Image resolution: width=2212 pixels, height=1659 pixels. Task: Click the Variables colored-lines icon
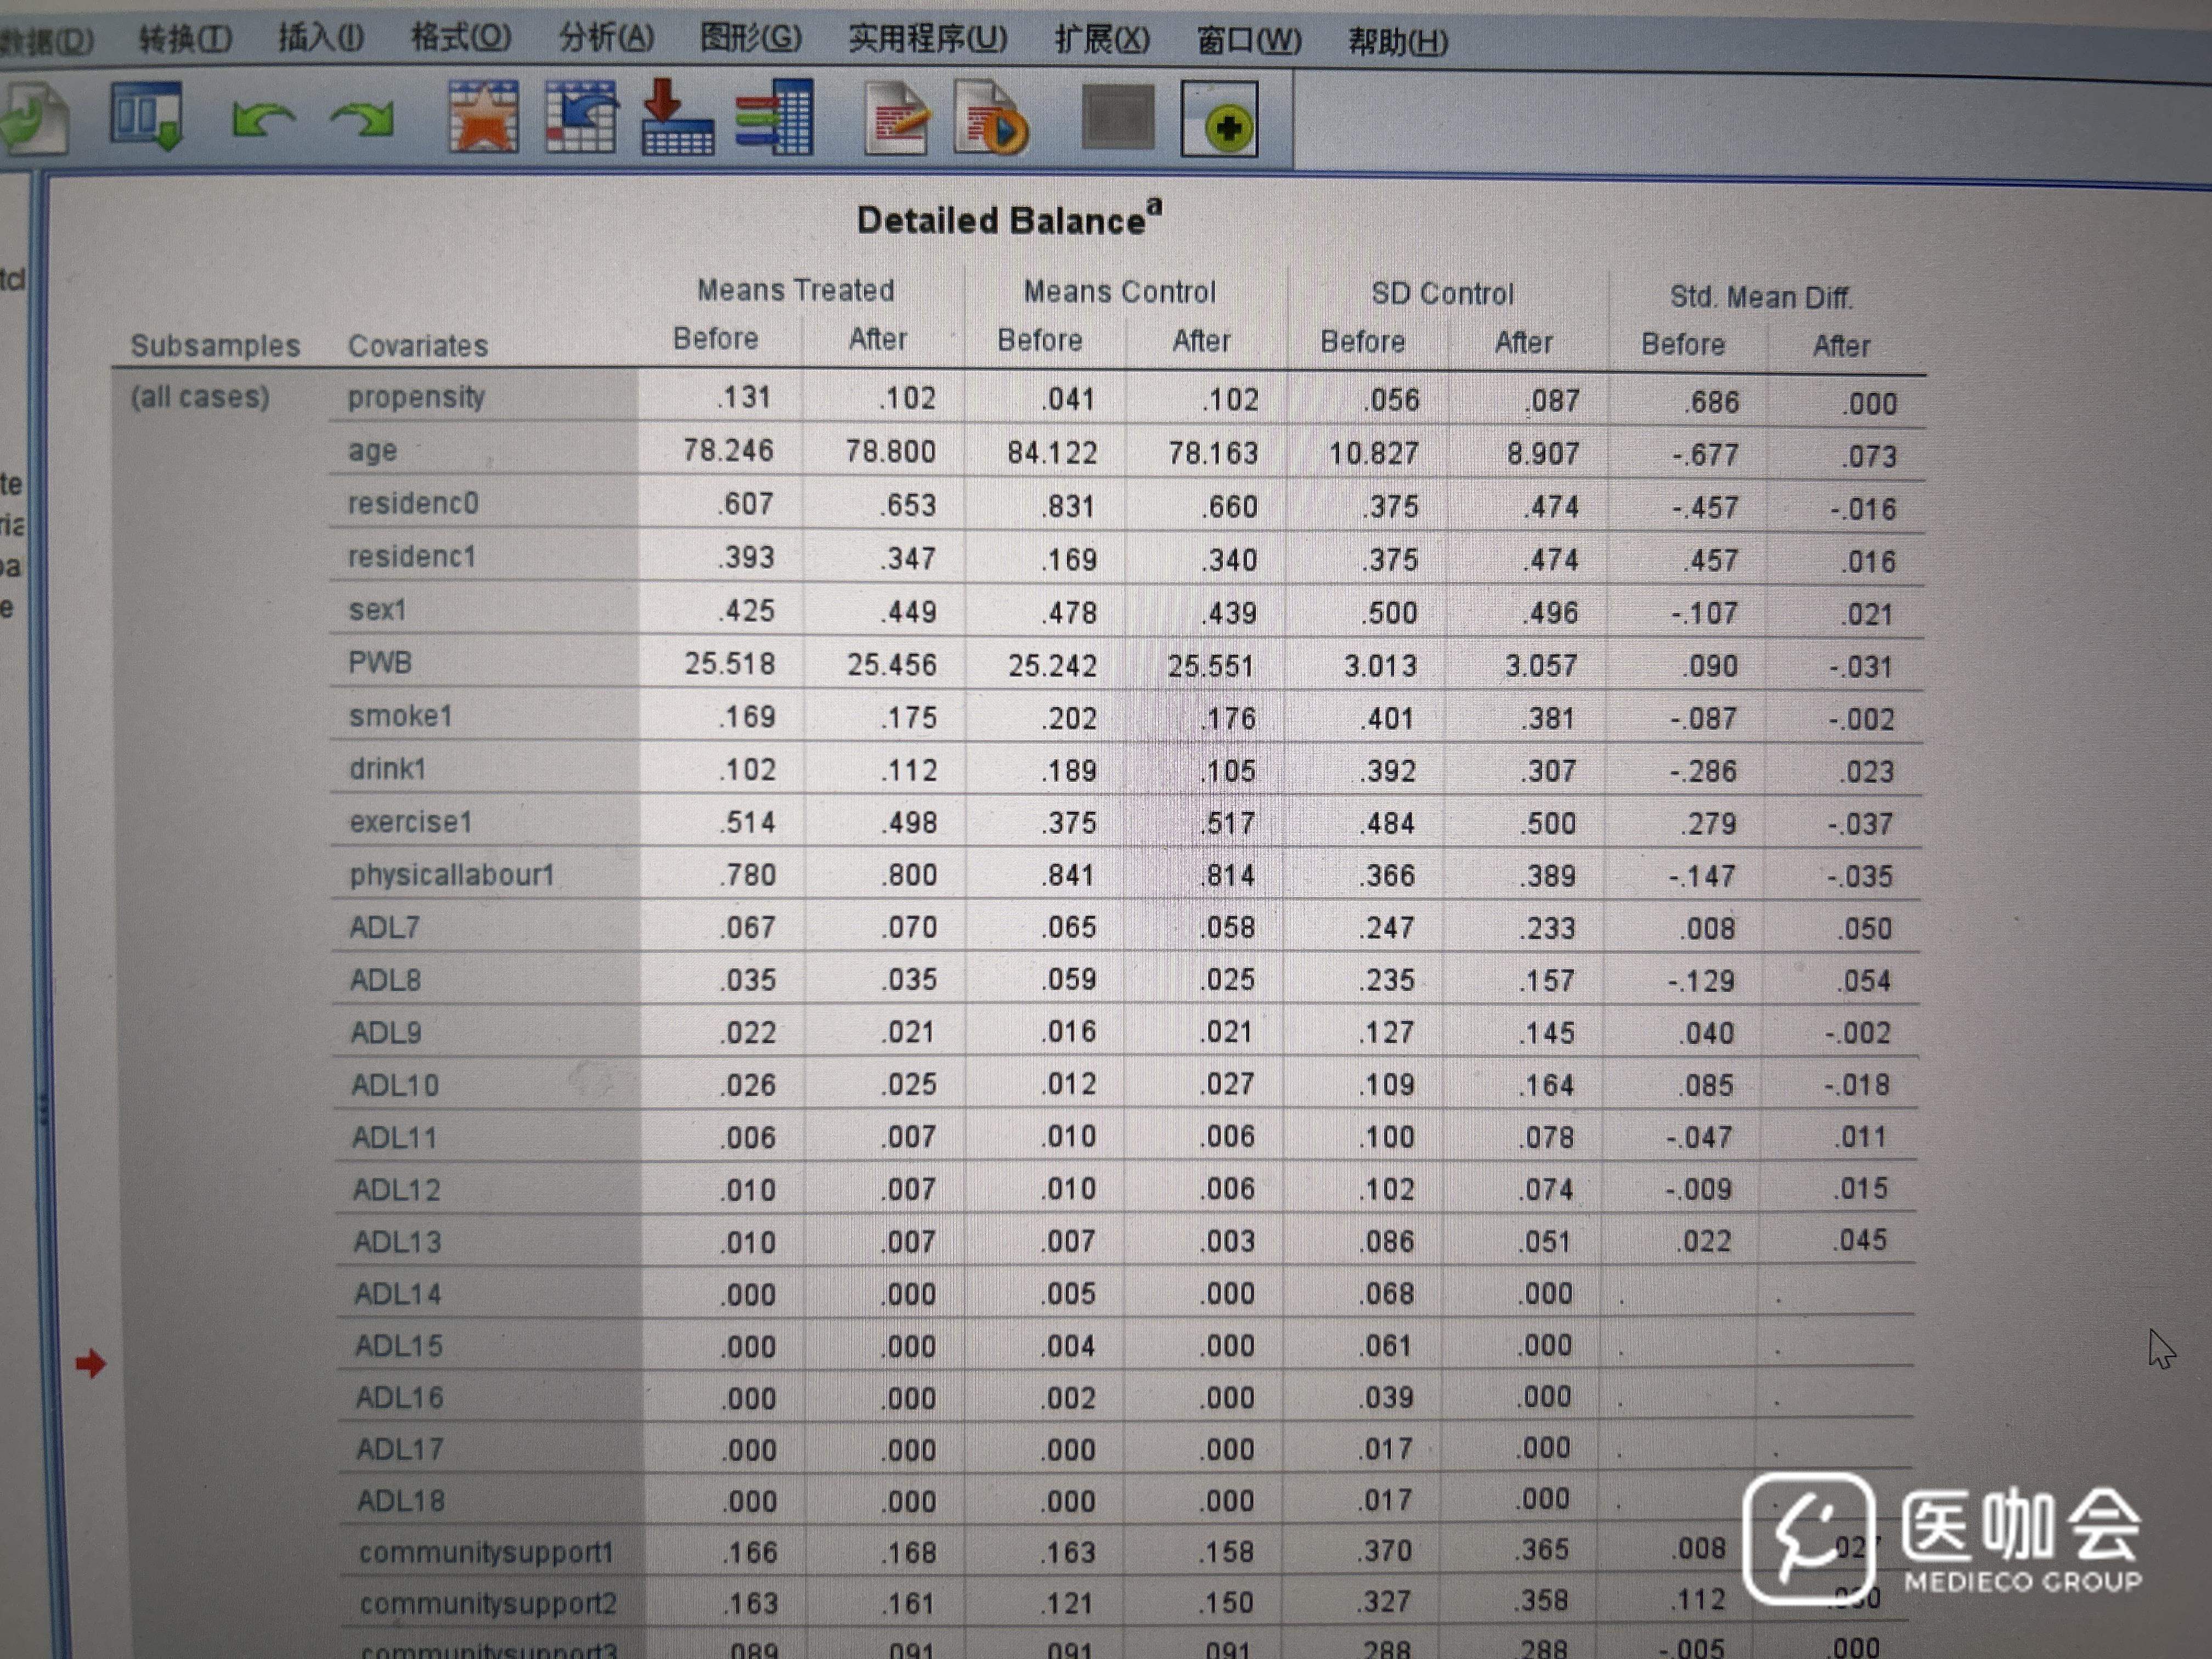pyautogui.click(x=774, y=118)
